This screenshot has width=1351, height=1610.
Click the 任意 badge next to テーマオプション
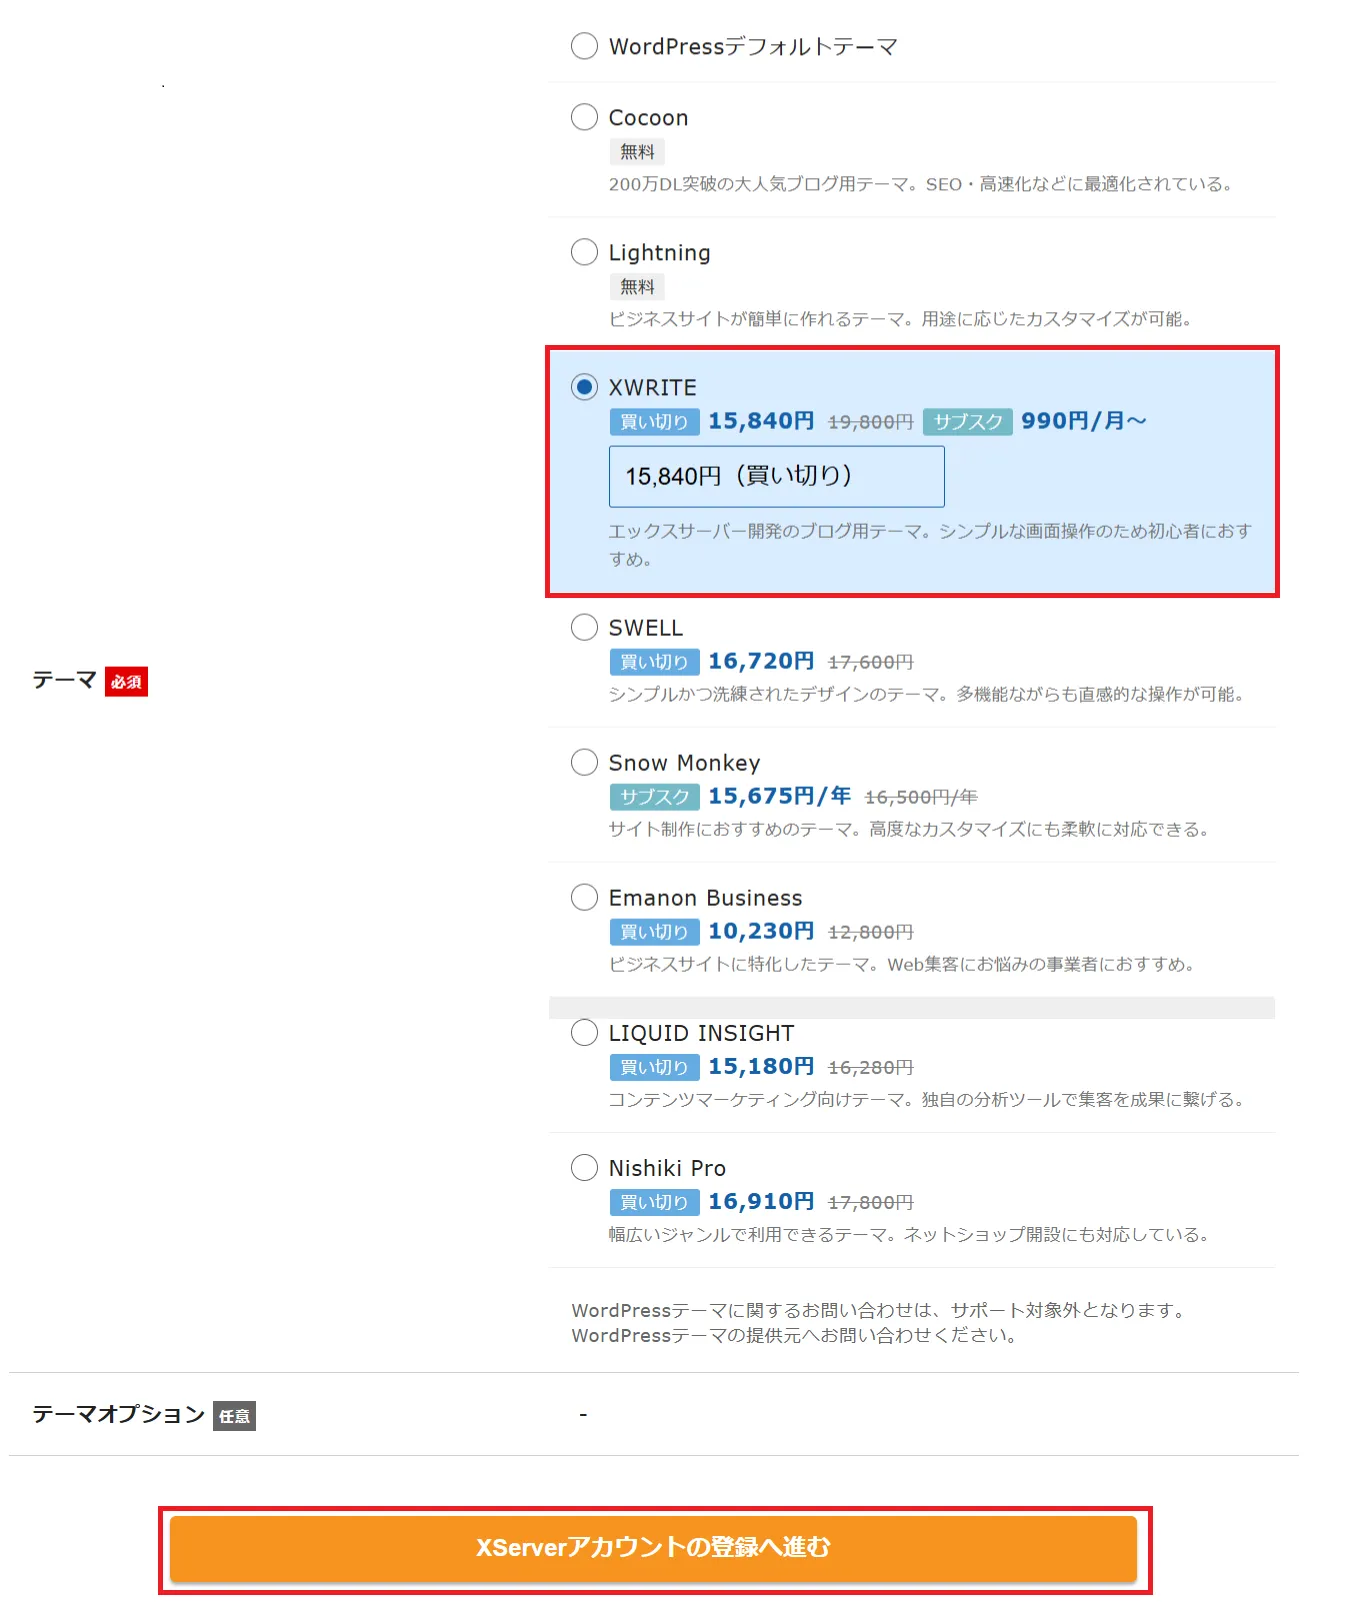pos(234,1416)
